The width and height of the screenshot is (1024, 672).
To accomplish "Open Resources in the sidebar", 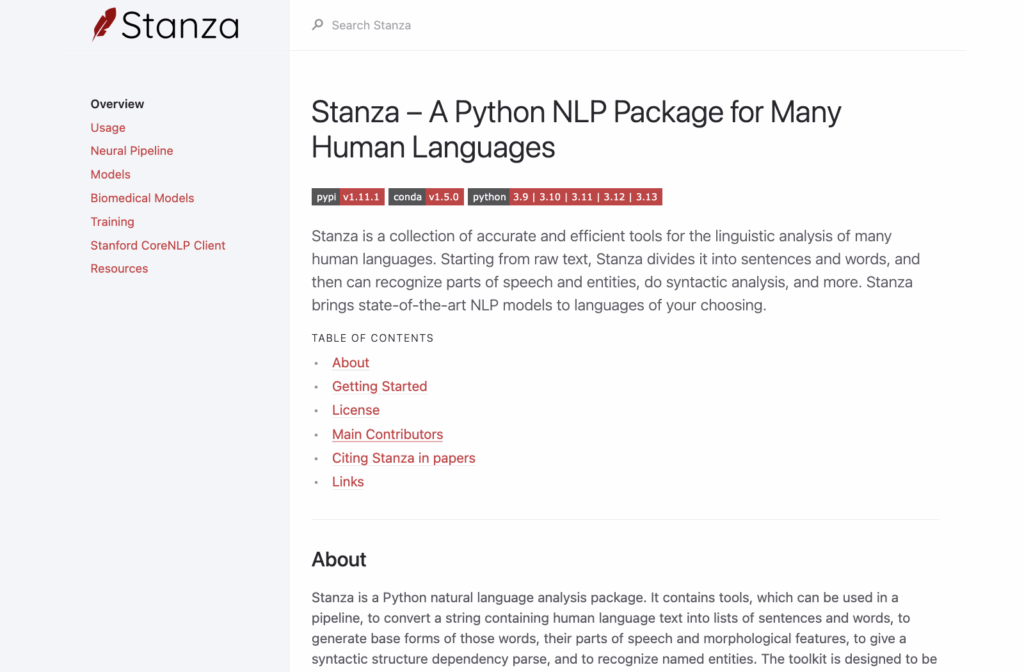I will [x=119, y=269].
